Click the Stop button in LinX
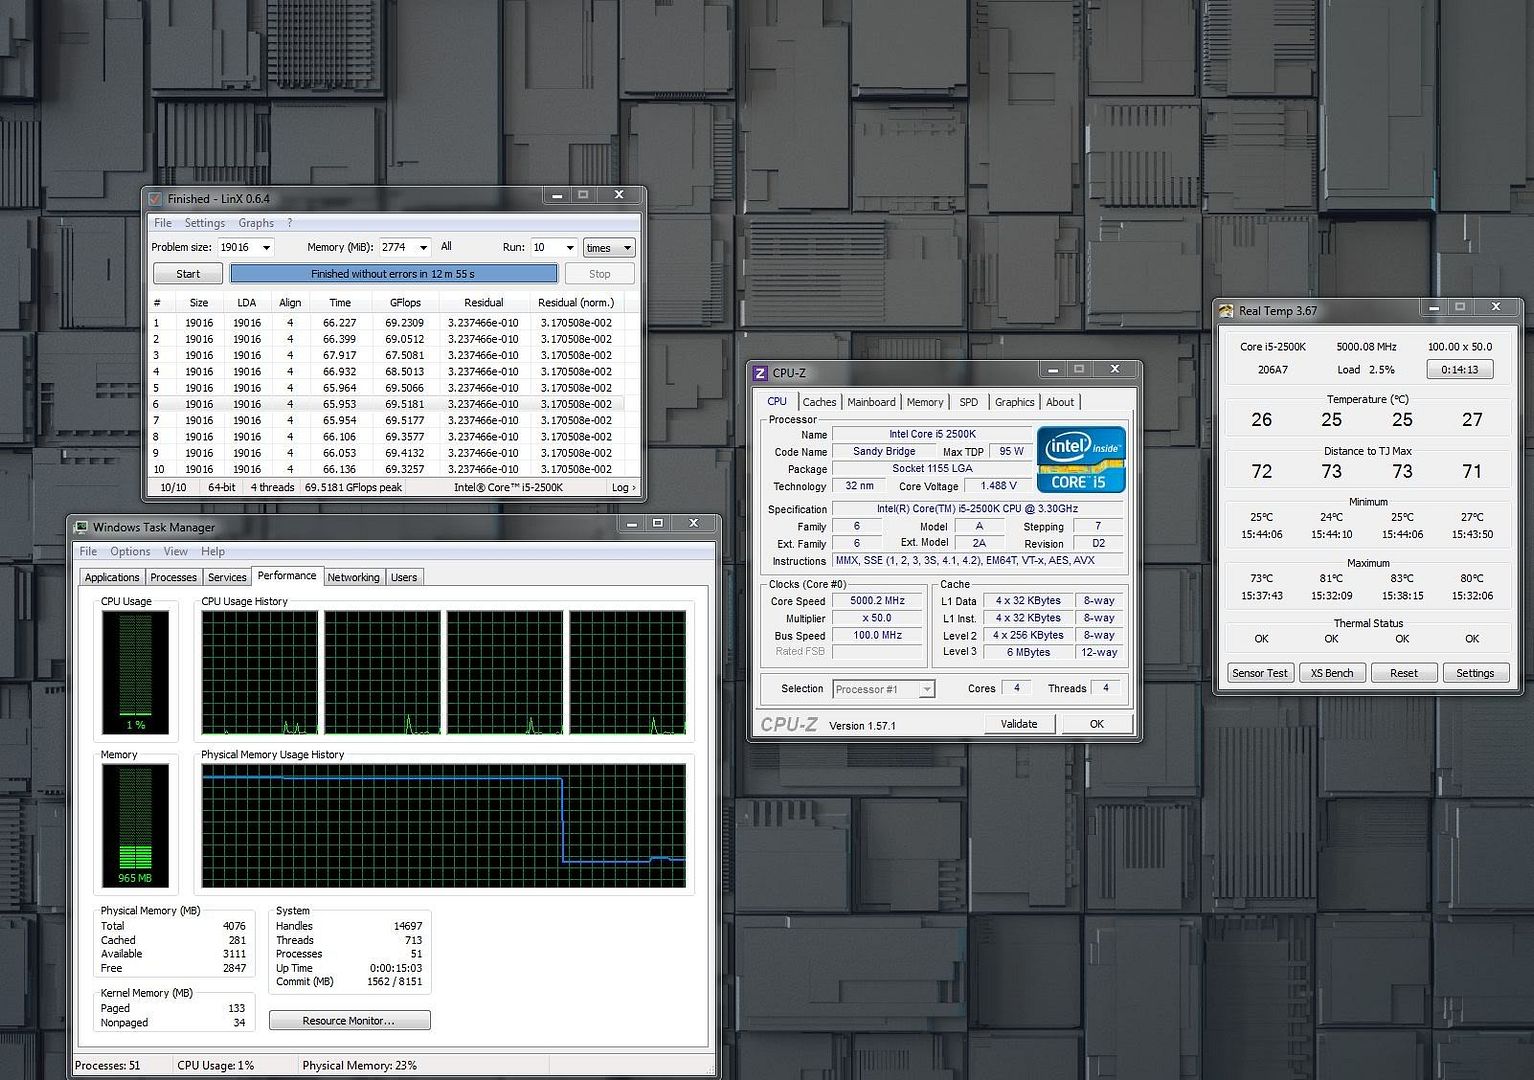This screenshot has width=1534, height=1080. coord(599,274)
